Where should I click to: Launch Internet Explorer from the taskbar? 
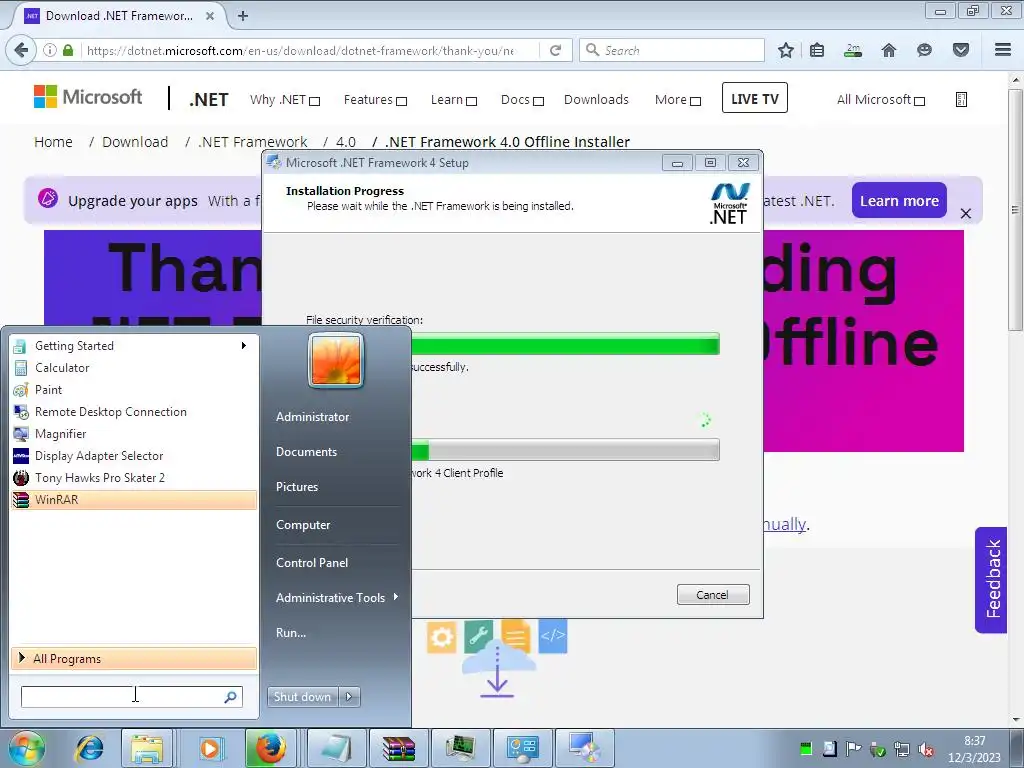[89, 748]
